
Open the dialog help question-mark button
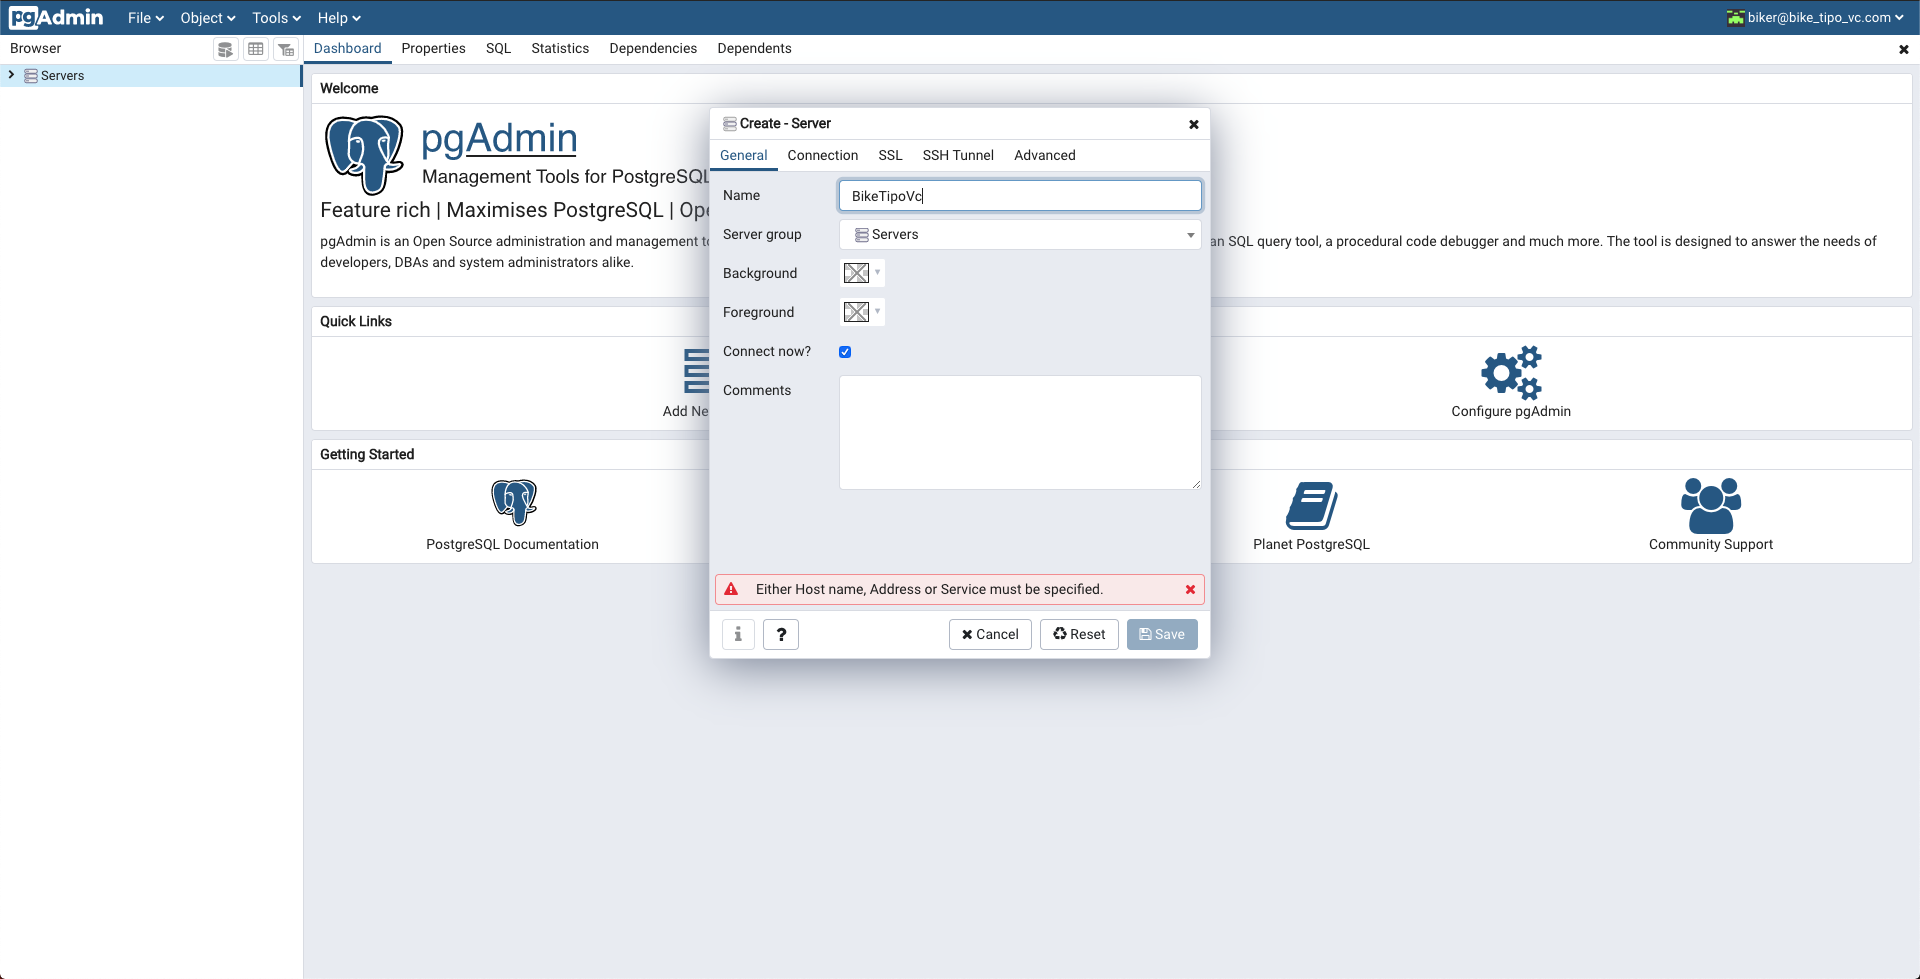781,634
